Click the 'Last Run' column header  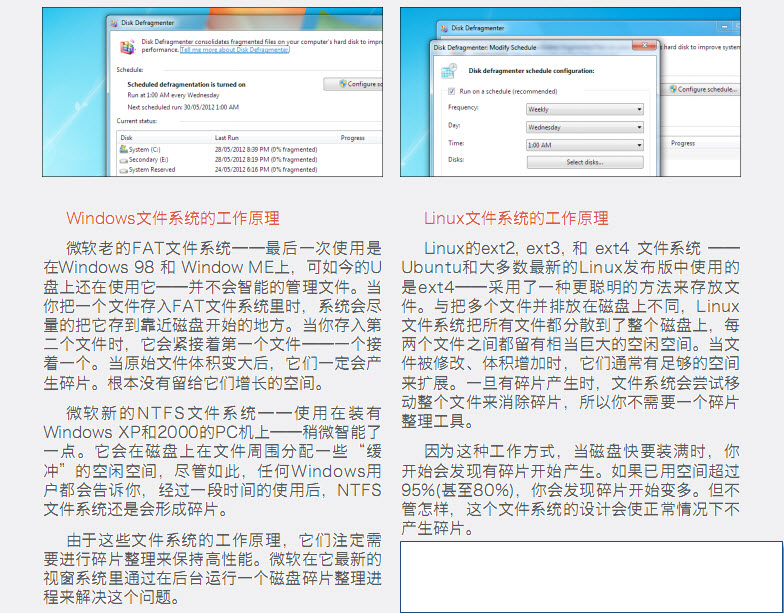(x=226, y=138)
